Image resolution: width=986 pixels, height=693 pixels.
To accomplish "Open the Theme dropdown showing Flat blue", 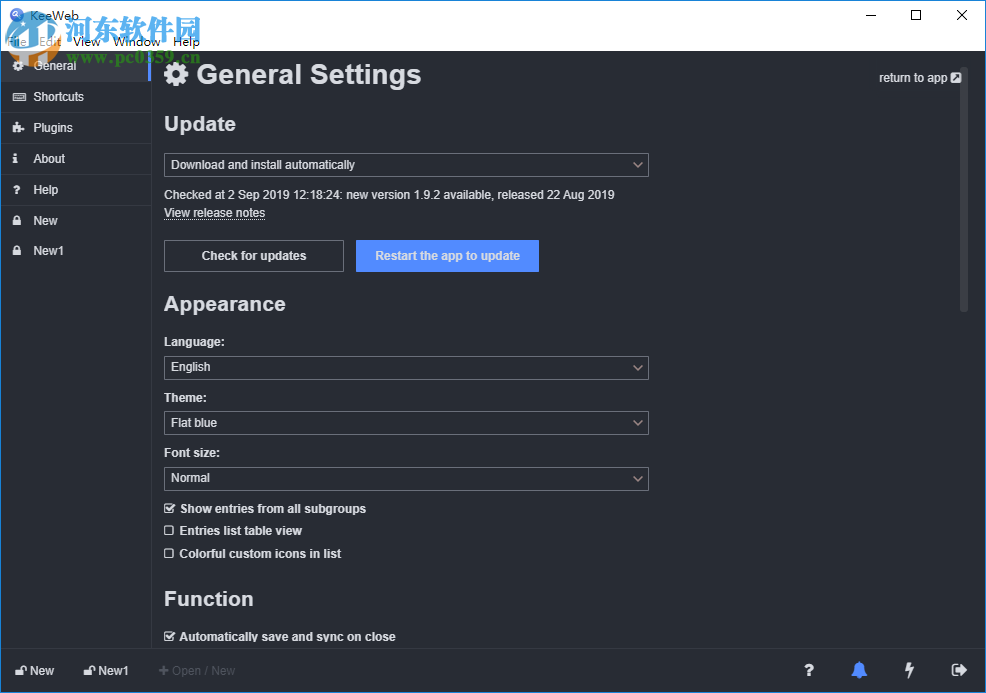I will click(405, 422).
